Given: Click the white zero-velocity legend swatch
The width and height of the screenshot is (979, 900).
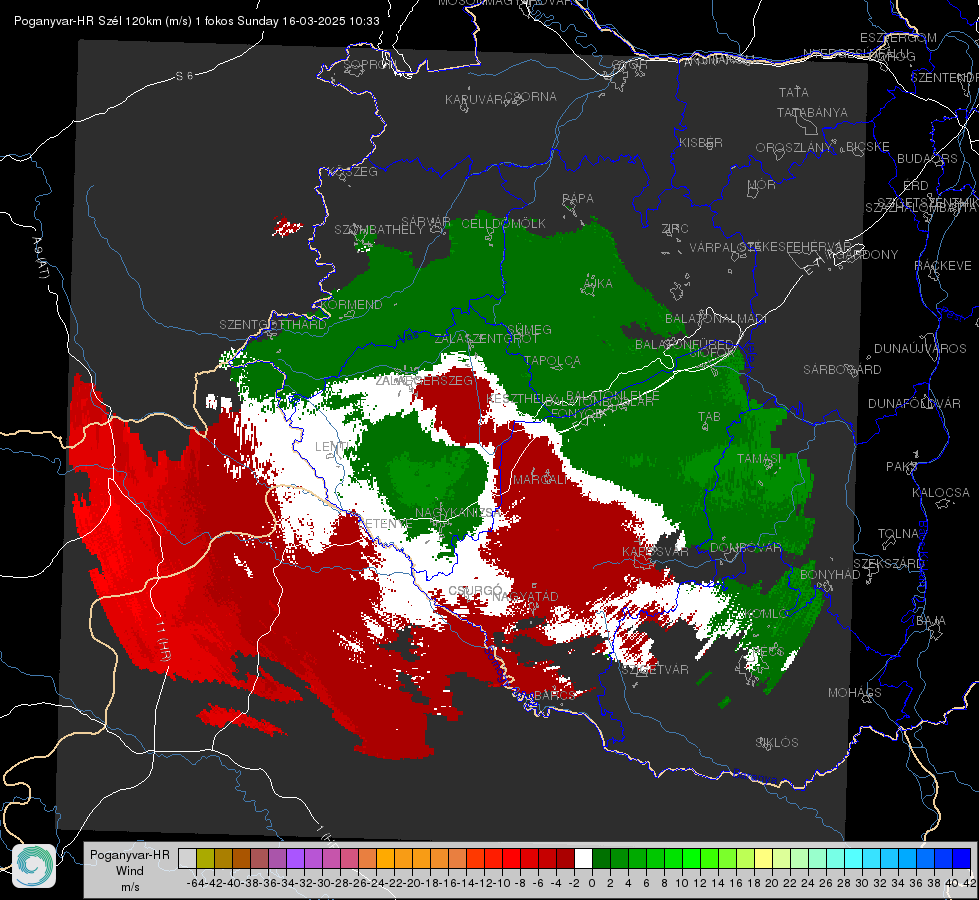Looking at the screenshot, I should [583, 858].
